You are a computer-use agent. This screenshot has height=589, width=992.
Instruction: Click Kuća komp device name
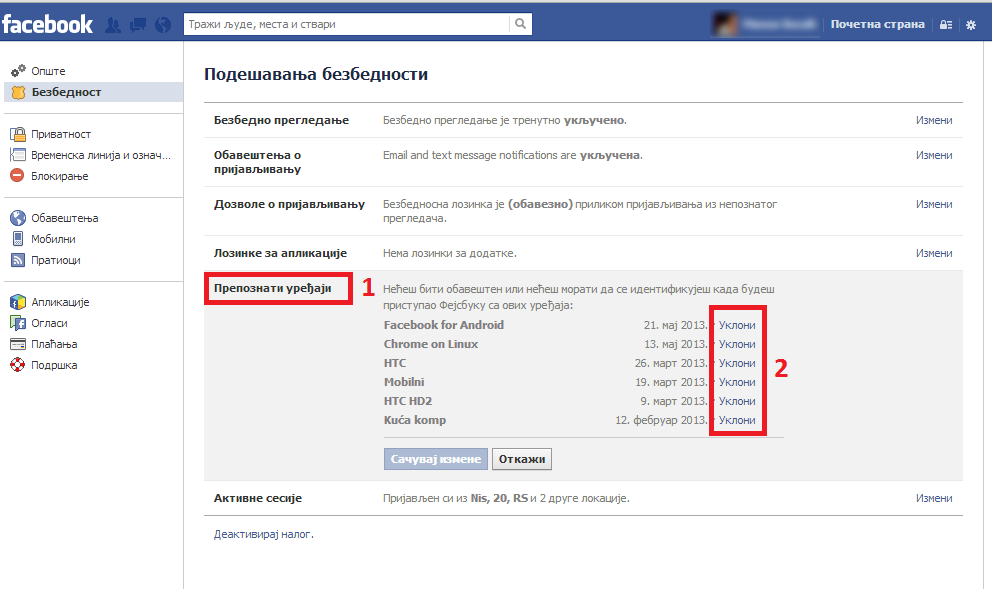[x=415, y=420]
